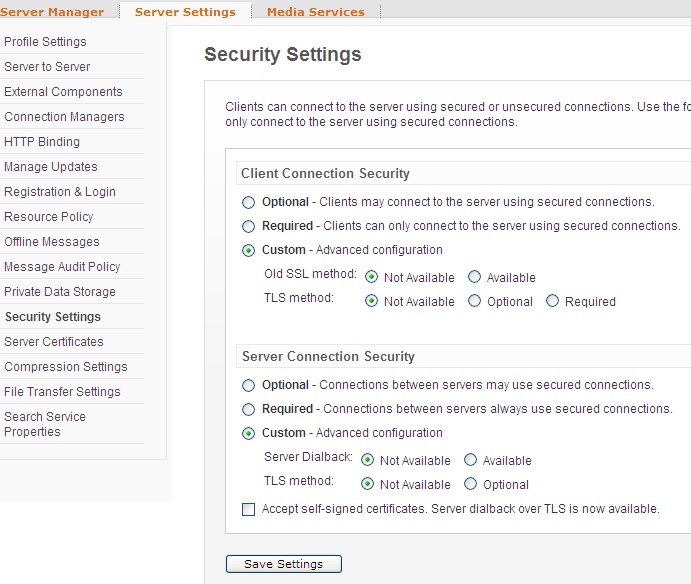Open Message Audit Policy page
Image resolution: width=691 pixels, height=584 pixels.
pos(62,267)
